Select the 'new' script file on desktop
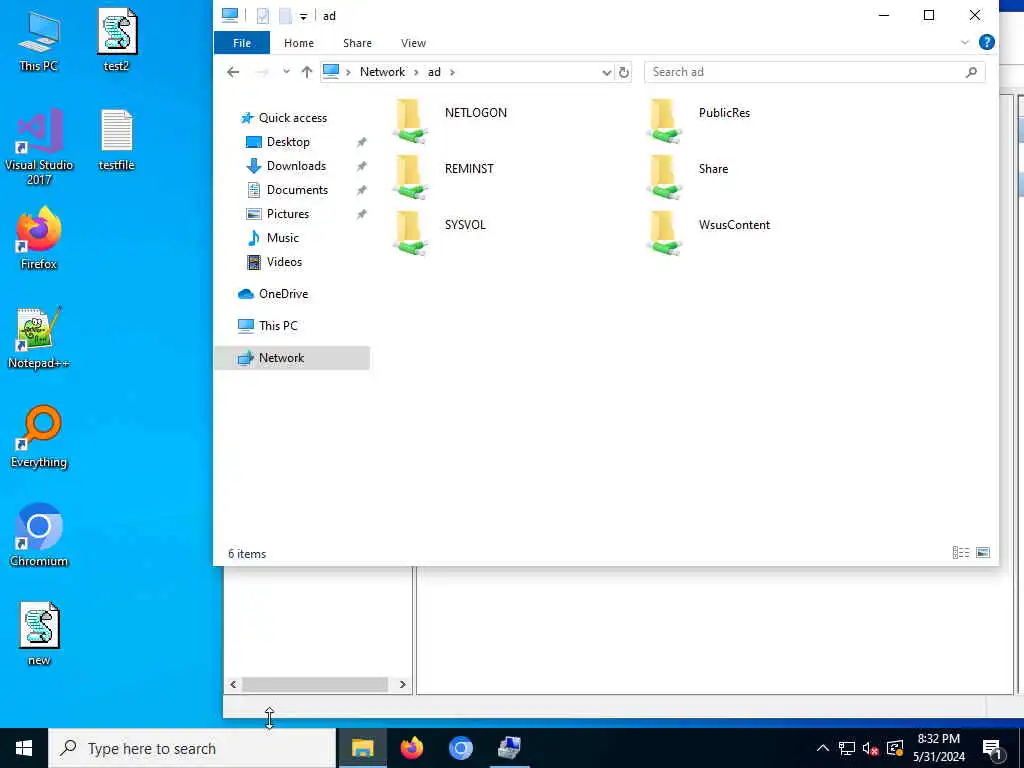 click(x=39, y=634)
